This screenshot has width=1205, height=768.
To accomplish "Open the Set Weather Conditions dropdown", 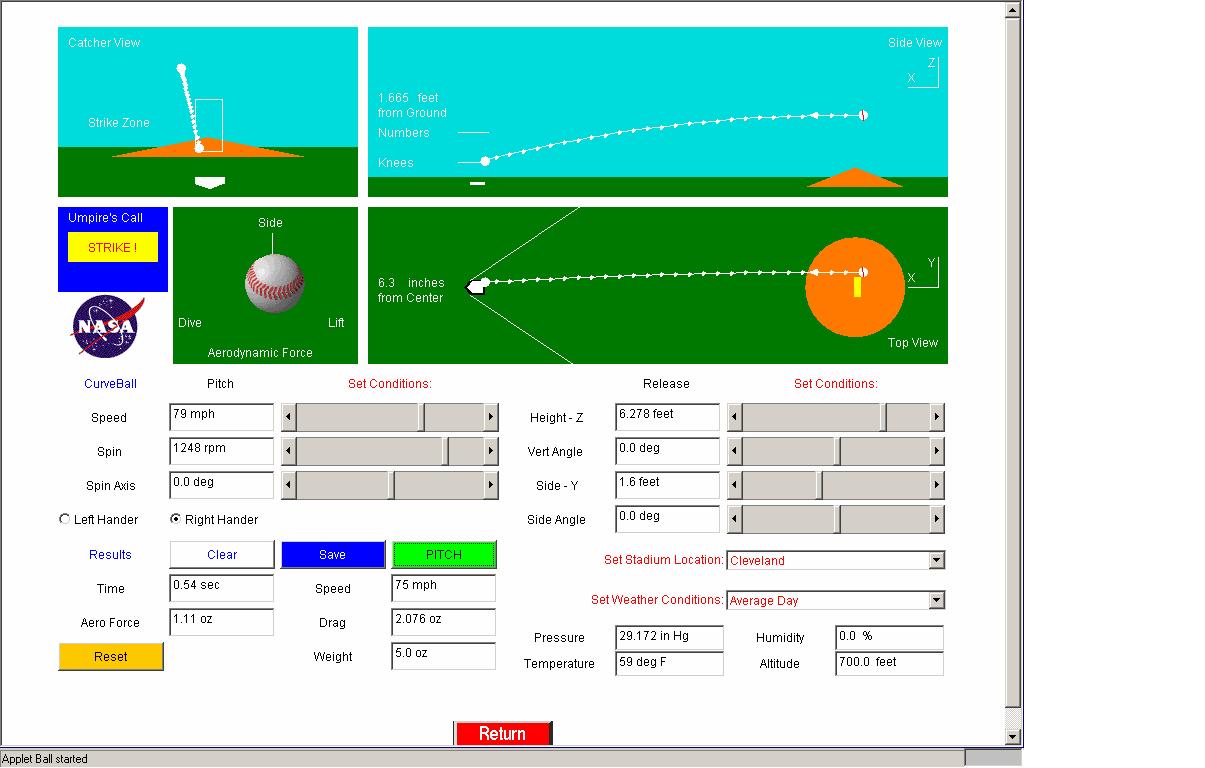I will point(835,600).
